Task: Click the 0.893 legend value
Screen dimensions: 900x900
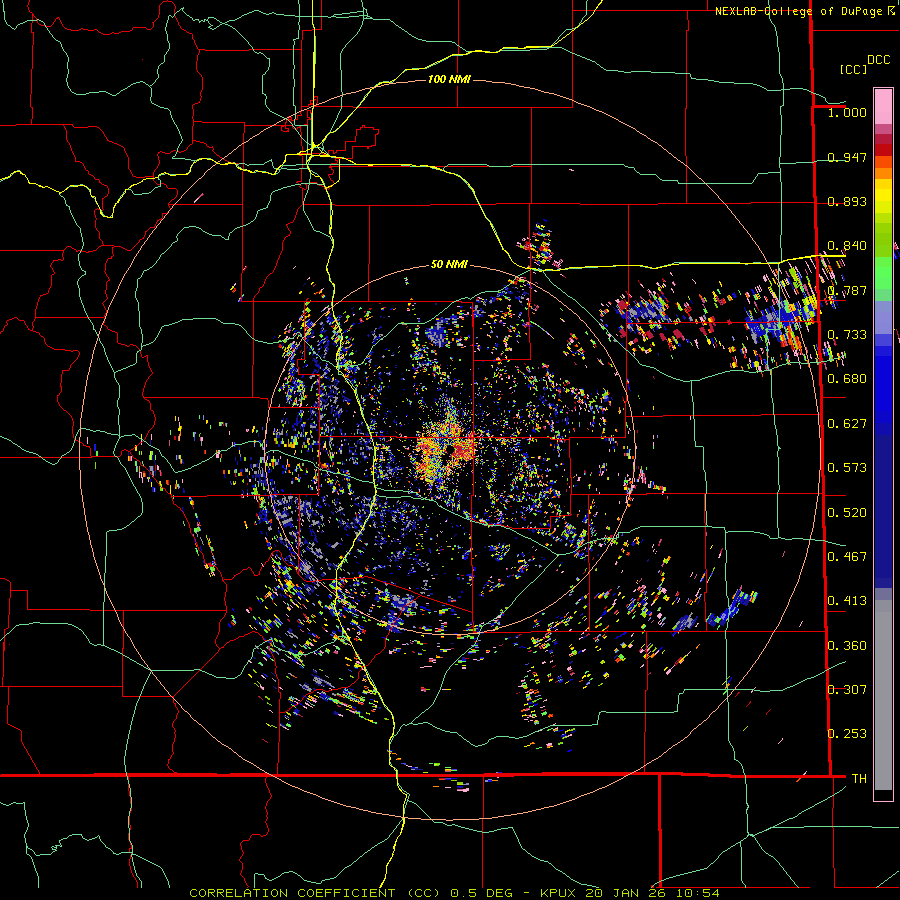Action: click(x=847, y=201)
